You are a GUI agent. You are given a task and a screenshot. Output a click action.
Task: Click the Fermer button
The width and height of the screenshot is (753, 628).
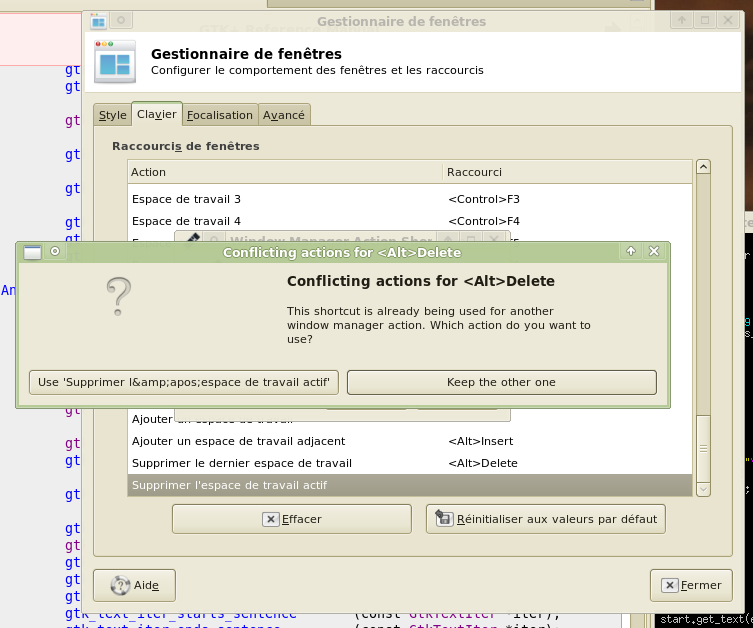690,585
